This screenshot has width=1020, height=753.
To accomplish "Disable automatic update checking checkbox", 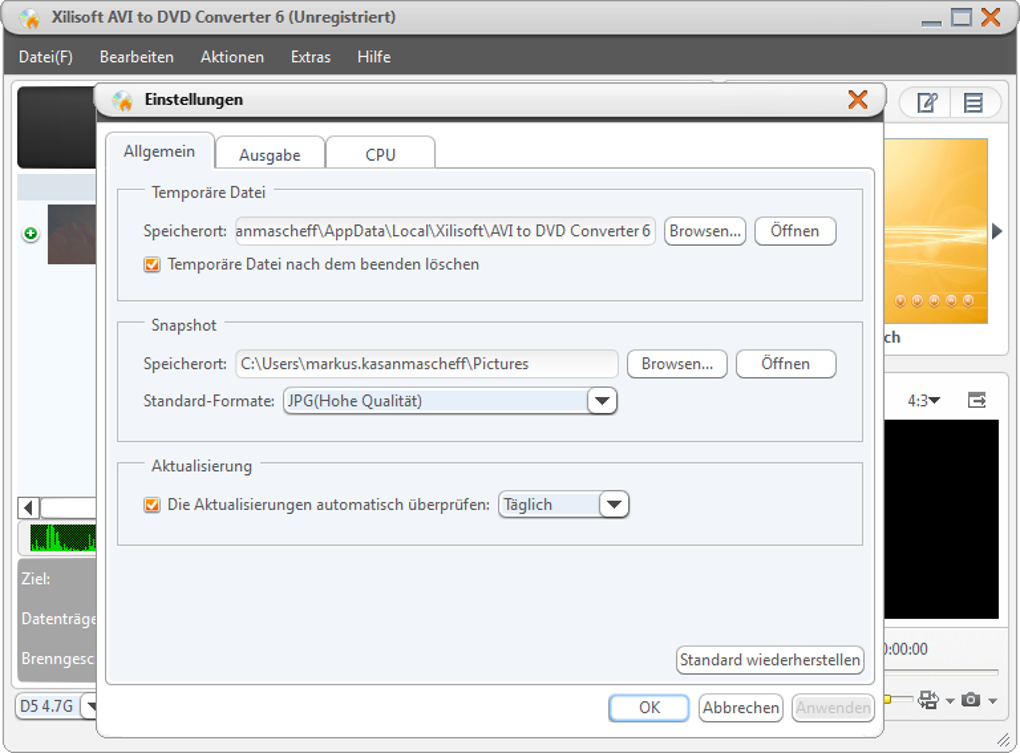I will click(x=152, y=505).
